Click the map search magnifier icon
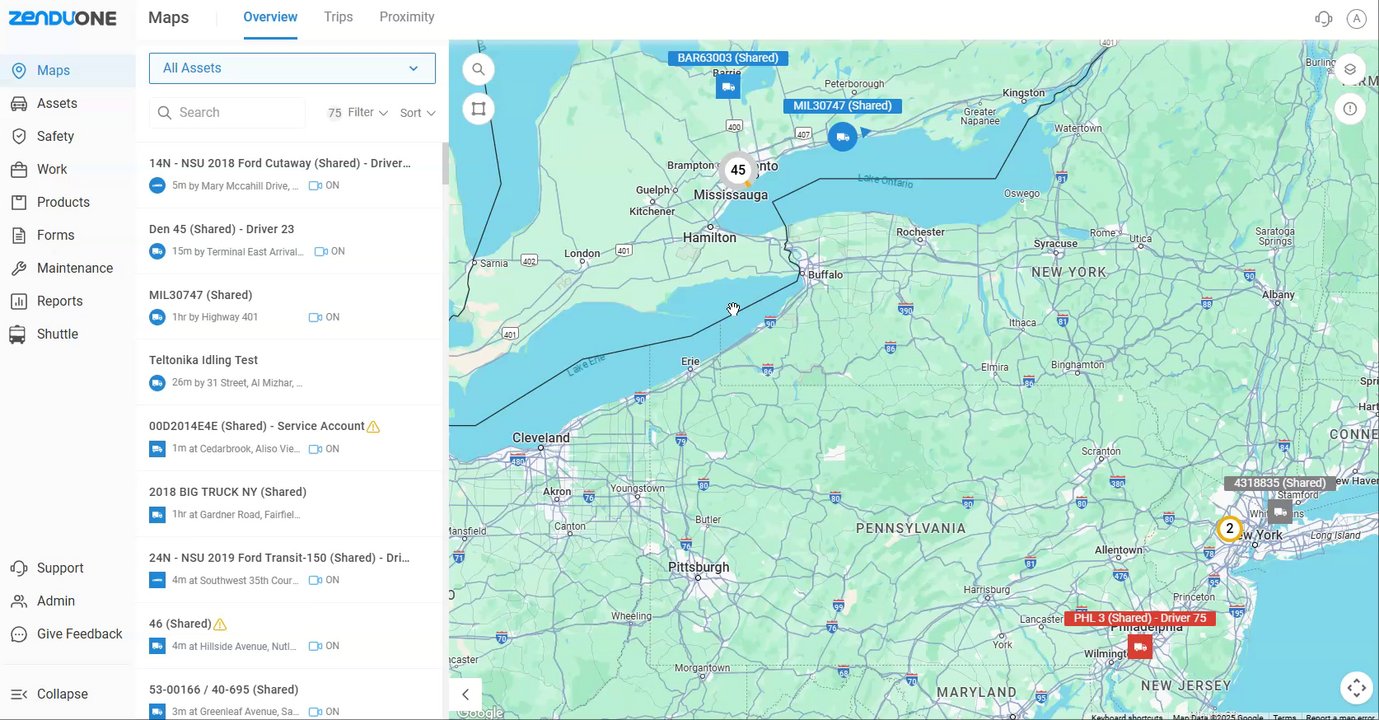 click(478, 69)
